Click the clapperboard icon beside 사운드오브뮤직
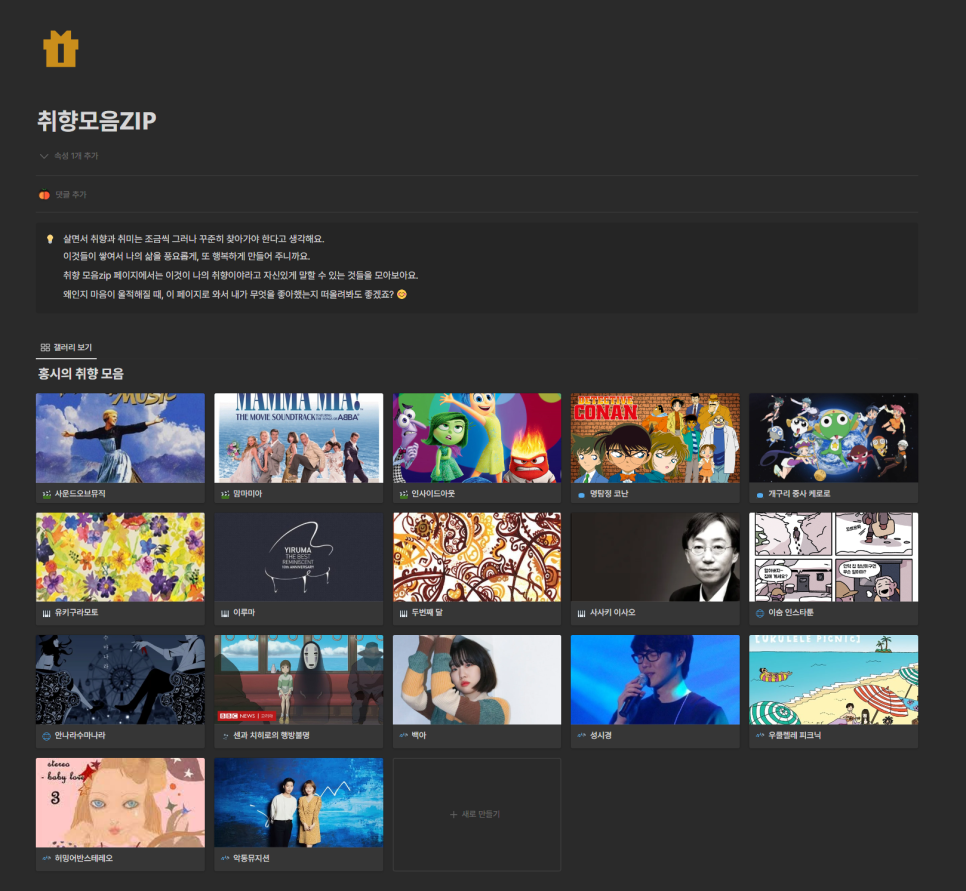 (46, 494)
